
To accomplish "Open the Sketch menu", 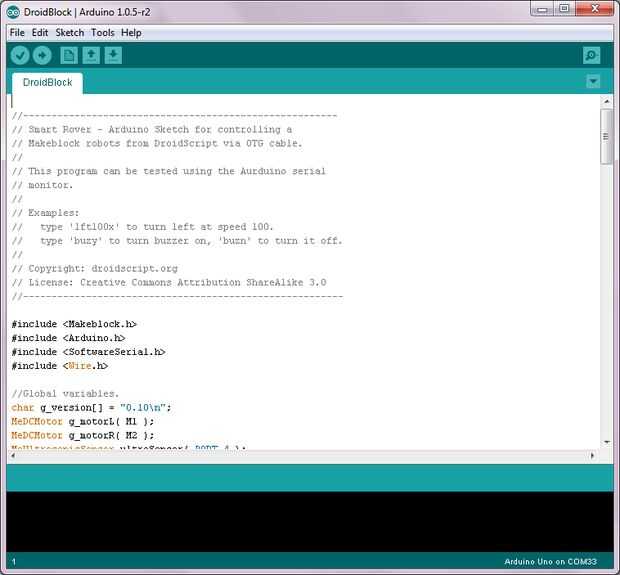I will click(70, 33).
